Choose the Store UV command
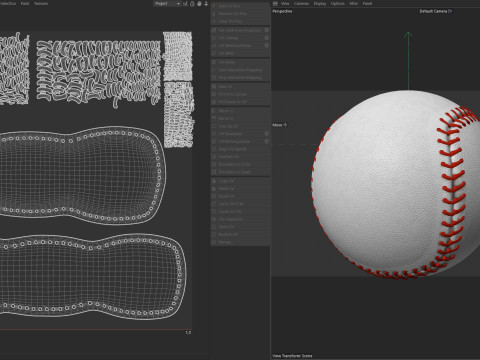 [x=240, y=227]
